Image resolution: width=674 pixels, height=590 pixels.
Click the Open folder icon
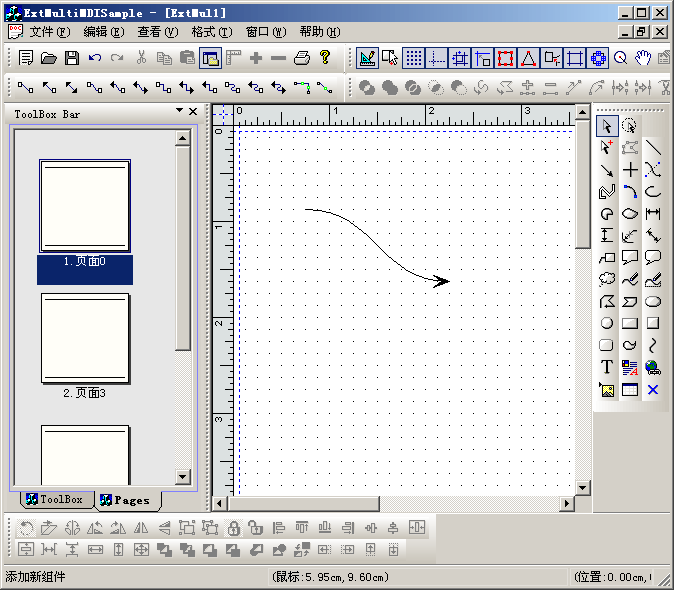[49, 58]
